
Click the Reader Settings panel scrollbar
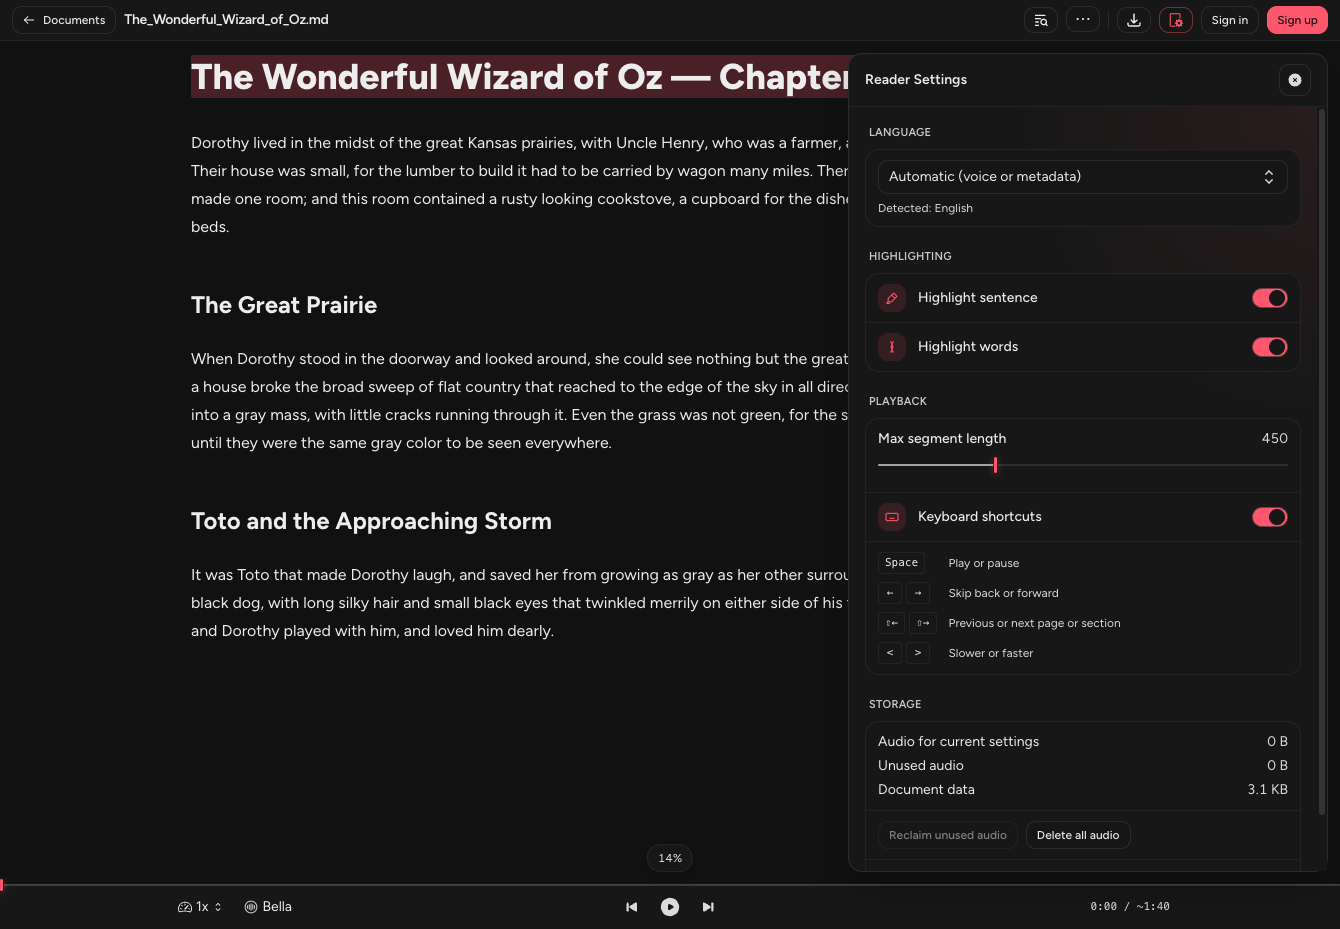1322,460
